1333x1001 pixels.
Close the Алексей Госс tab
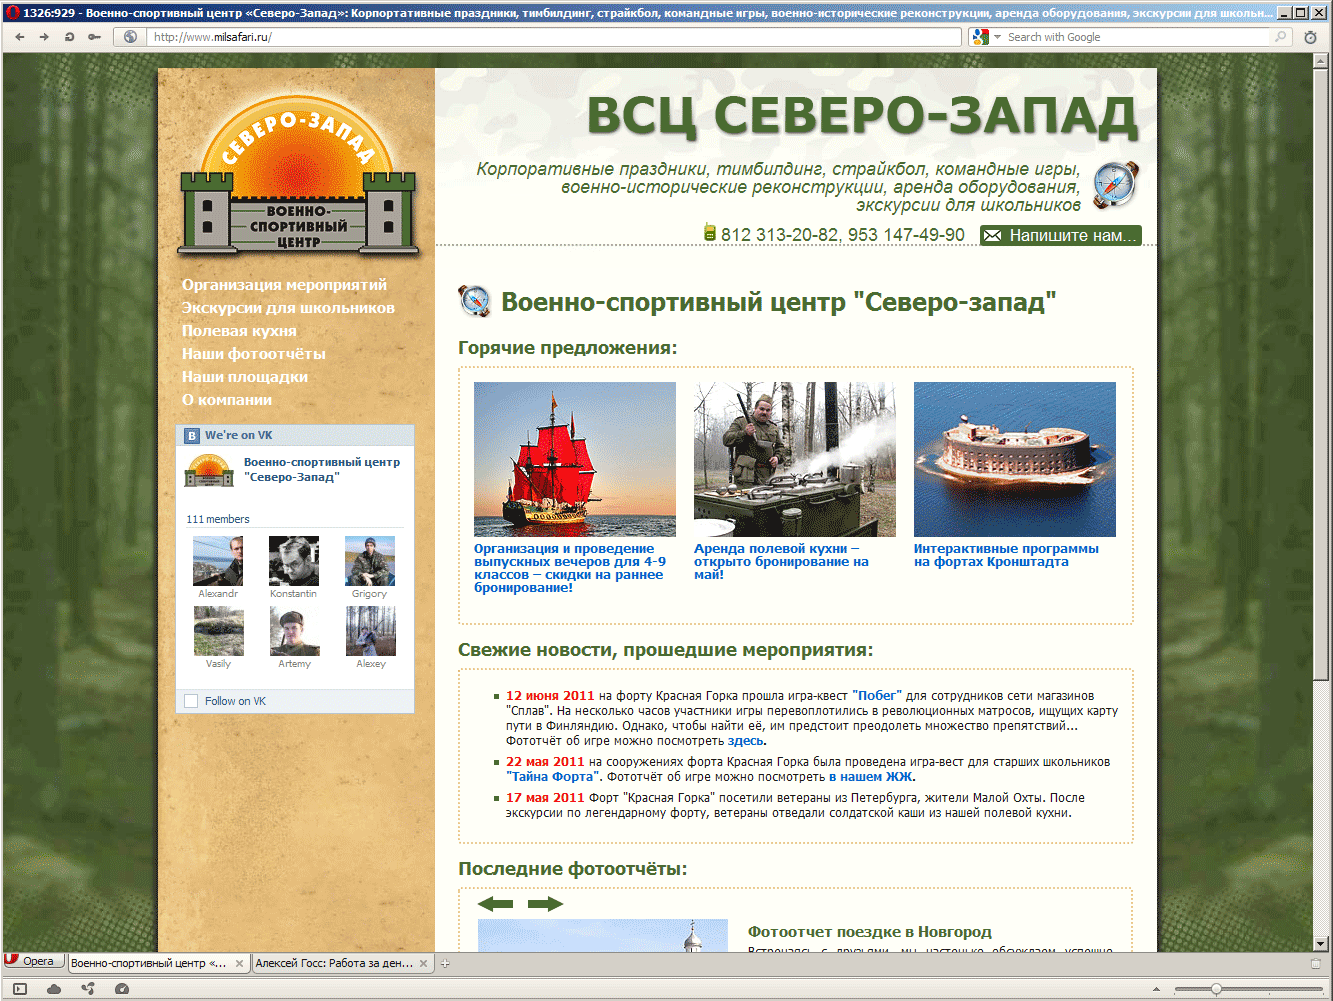pyautogui.click(x=424, y=964)
